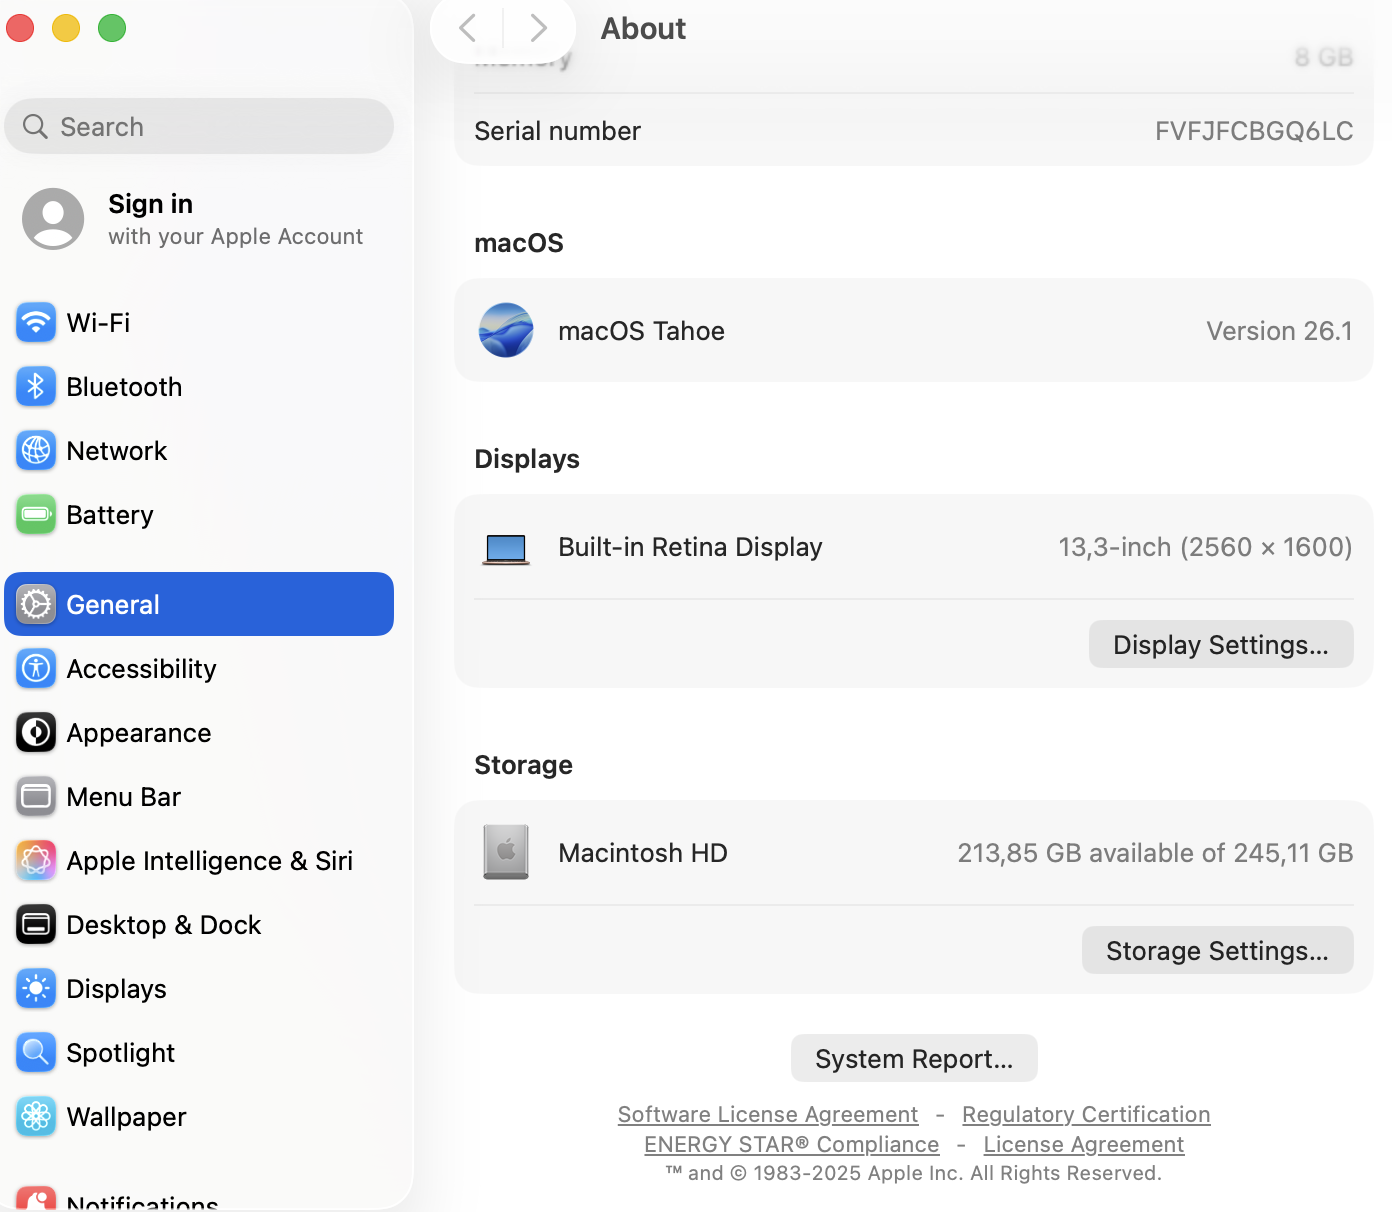Click the macOS Tahoe label
The height and width of the screenshot is (1212, 1392).
coord(642,331)
